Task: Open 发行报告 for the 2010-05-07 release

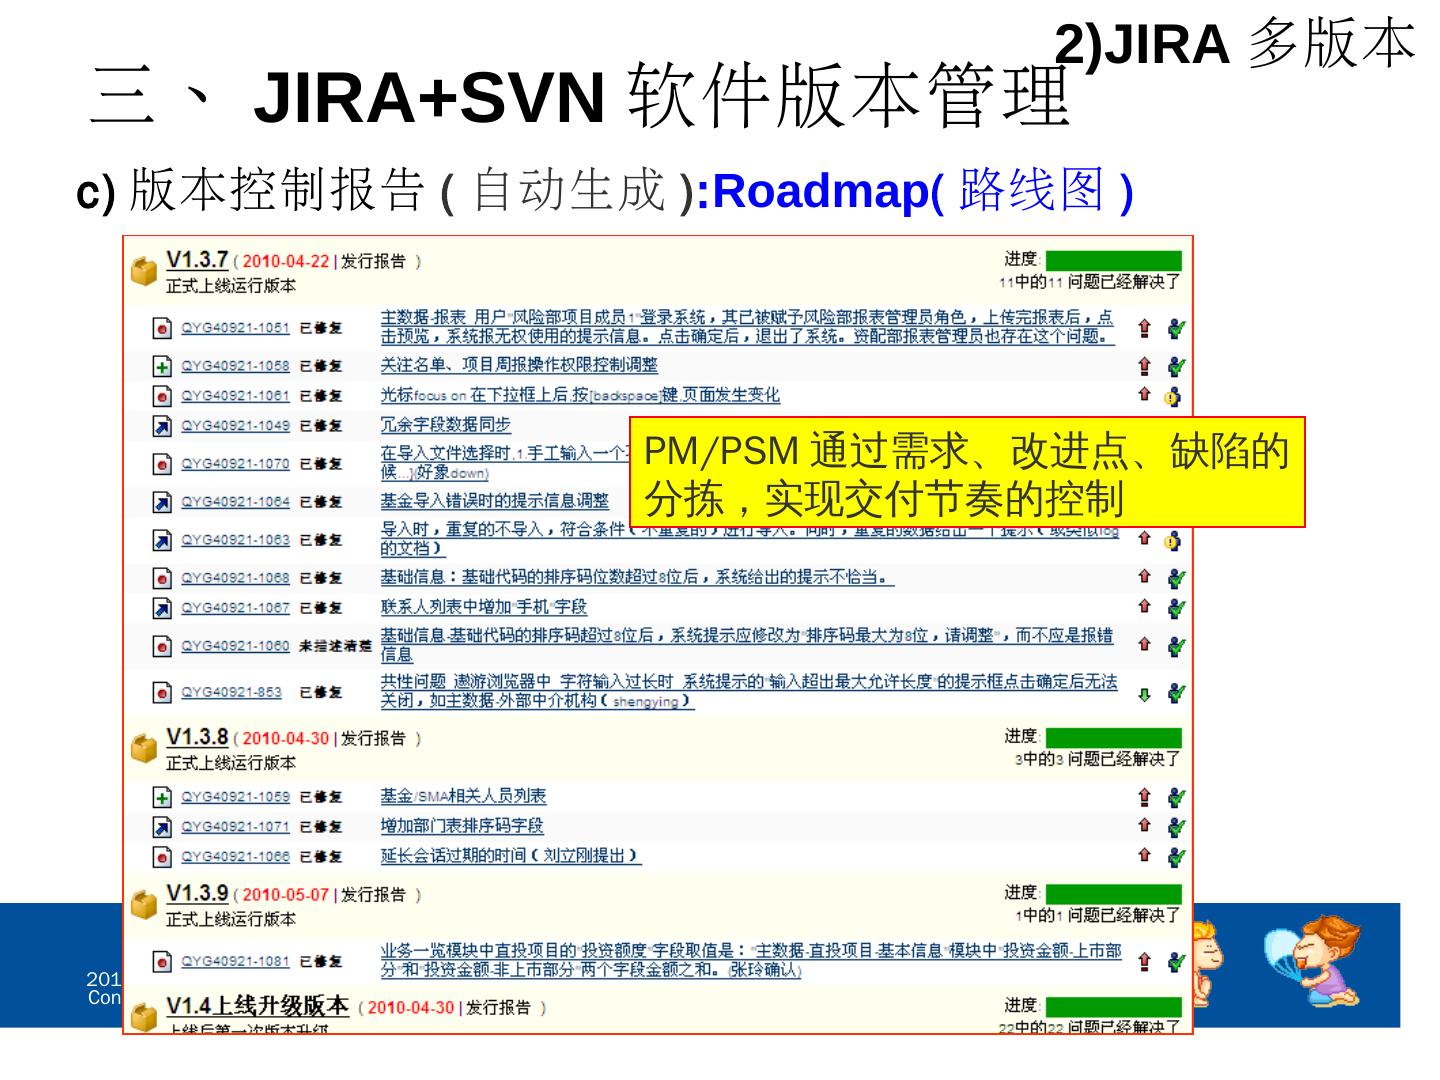Action: (x=373, y=895)
